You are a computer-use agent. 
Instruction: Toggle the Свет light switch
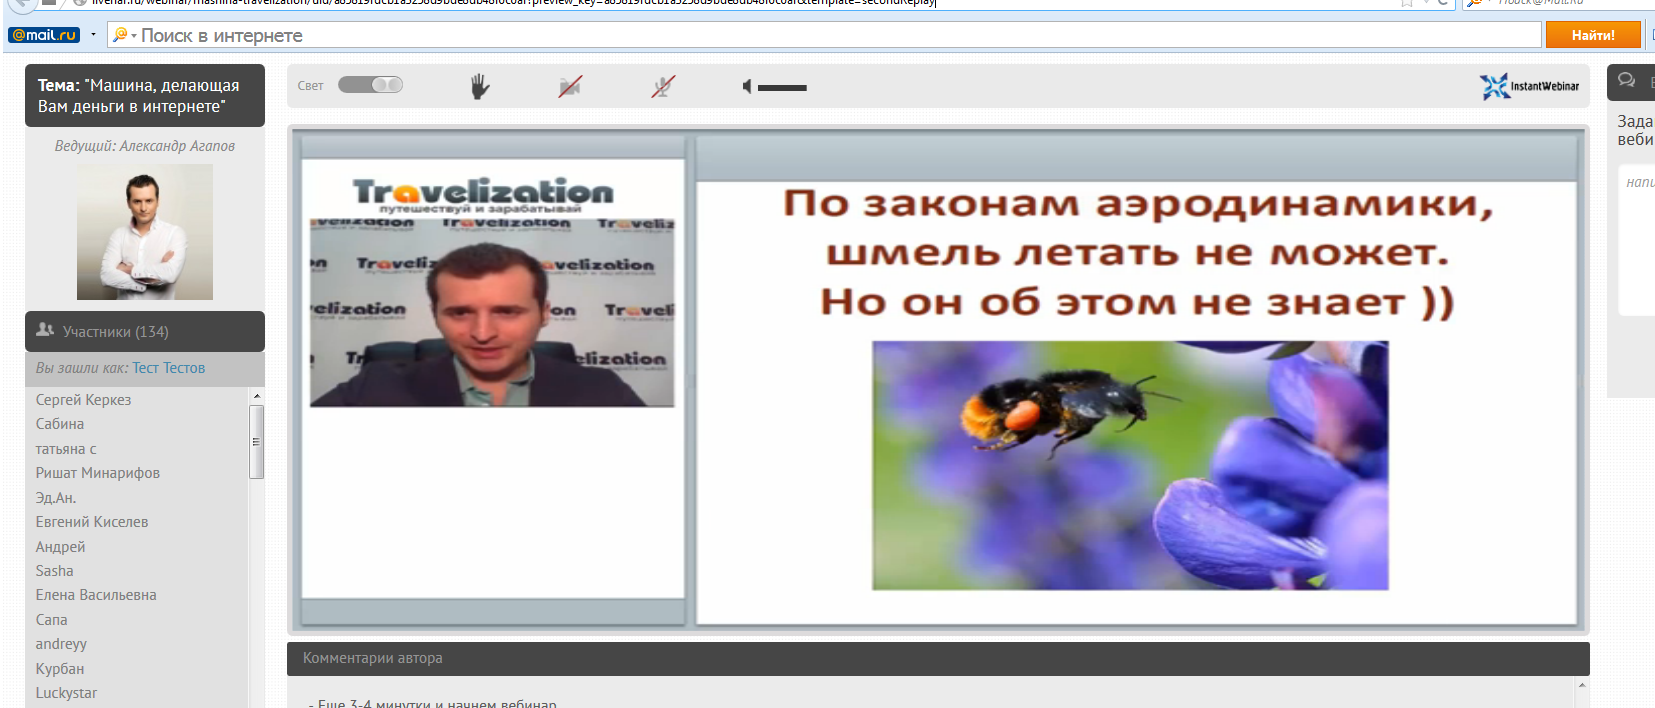pyautogui.click(x=370, y=85)
